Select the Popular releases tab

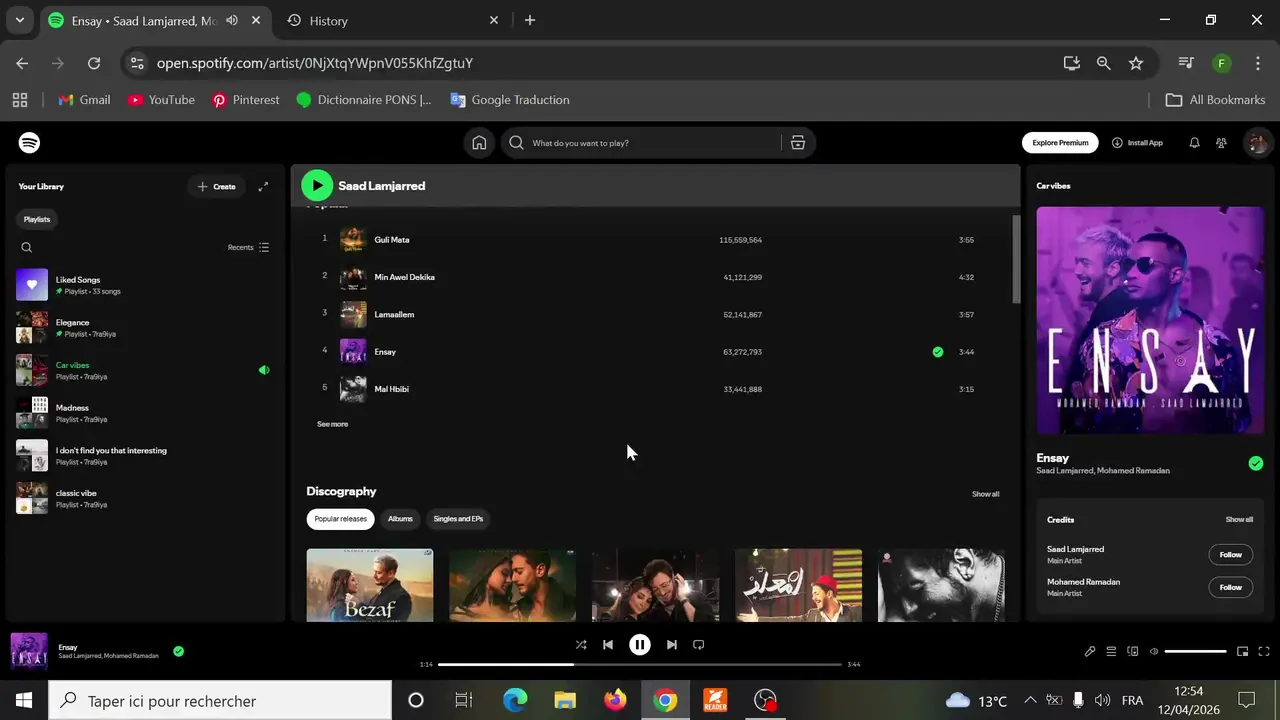tap(341, 519)
